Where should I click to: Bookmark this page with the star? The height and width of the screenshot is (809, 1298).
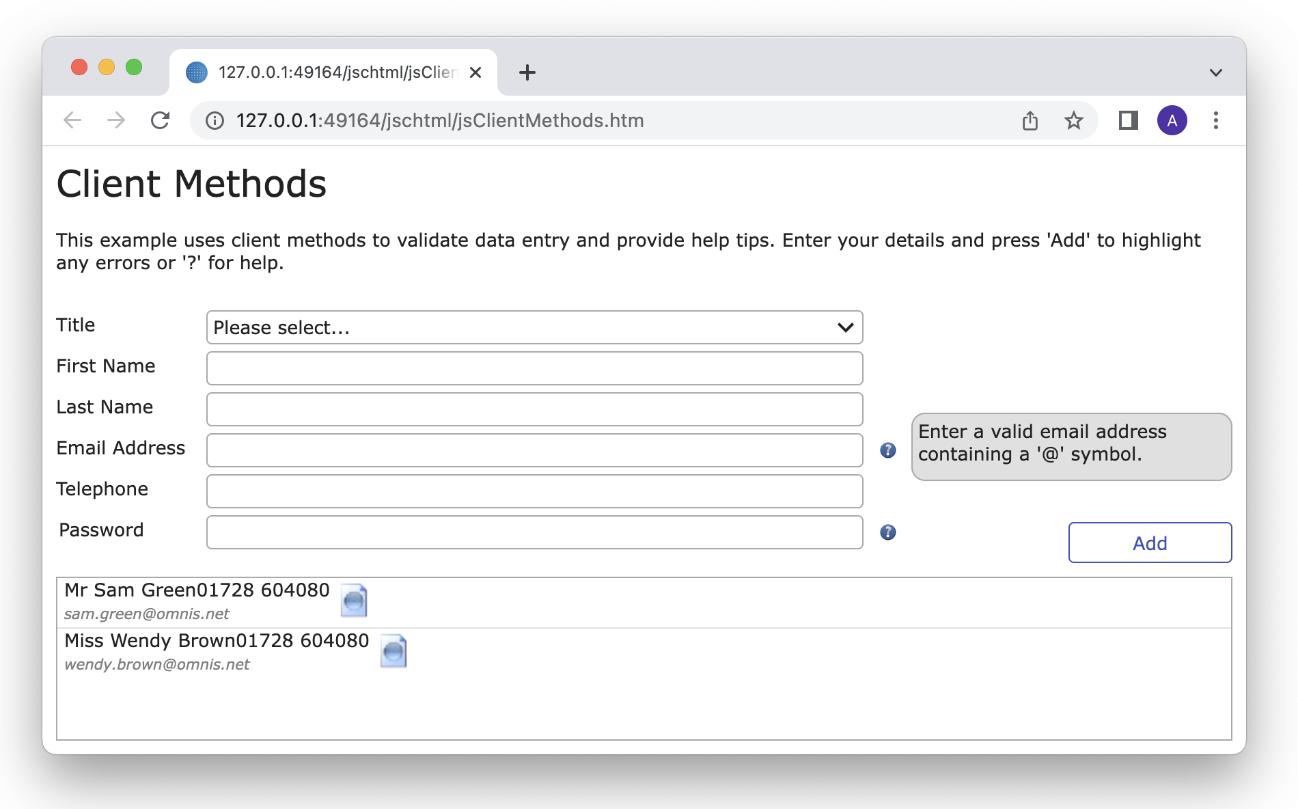[1074, 121]
